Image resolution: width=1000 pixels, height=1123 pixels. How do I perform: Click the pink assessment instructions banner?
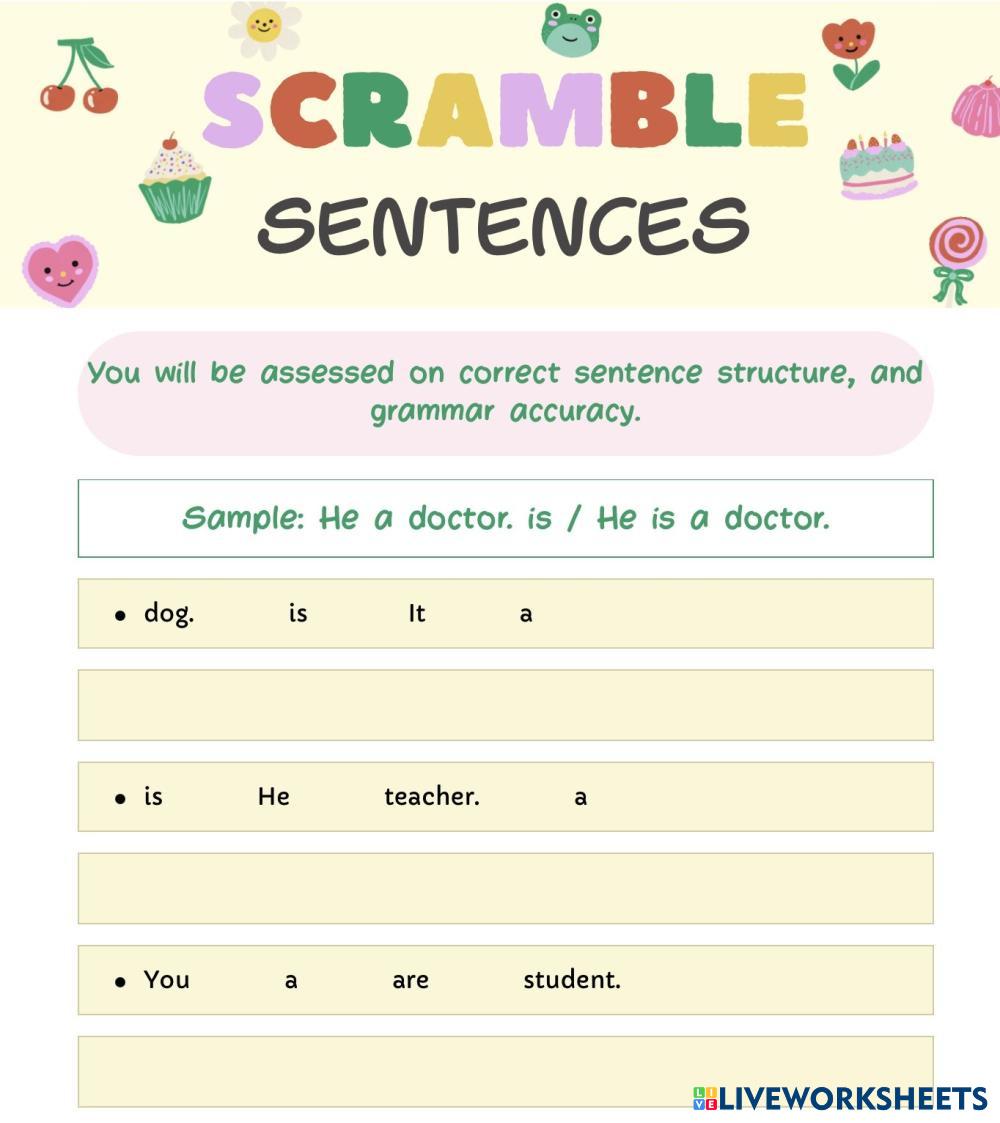pos(505,393)
